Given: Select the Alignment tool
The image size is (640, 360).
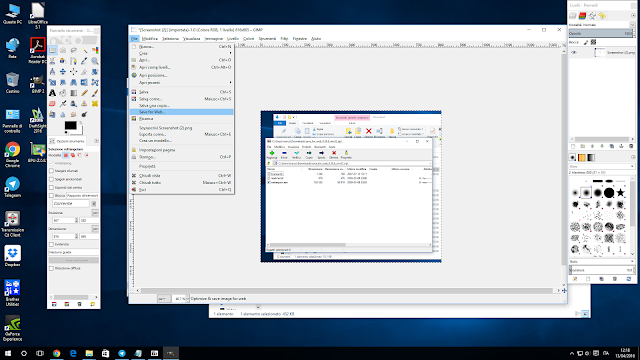Looking at the screenshot, I should tap(73, 71).
